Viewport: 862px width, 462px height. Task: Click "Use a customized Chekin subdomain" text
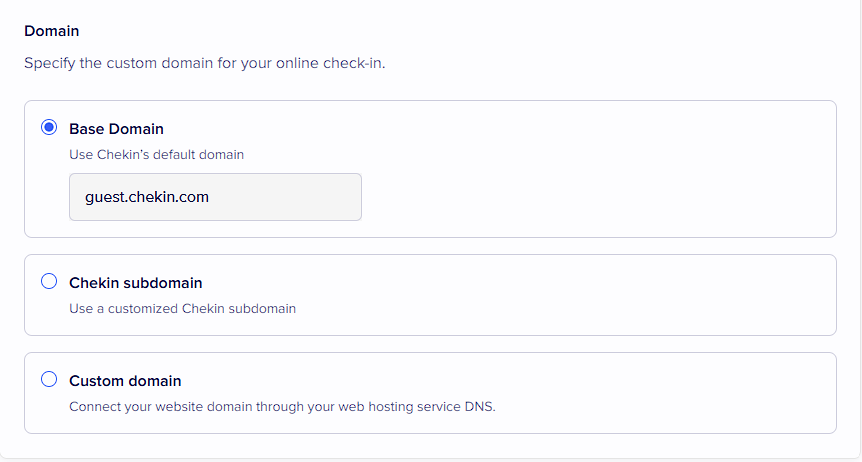tap(182, 309)
